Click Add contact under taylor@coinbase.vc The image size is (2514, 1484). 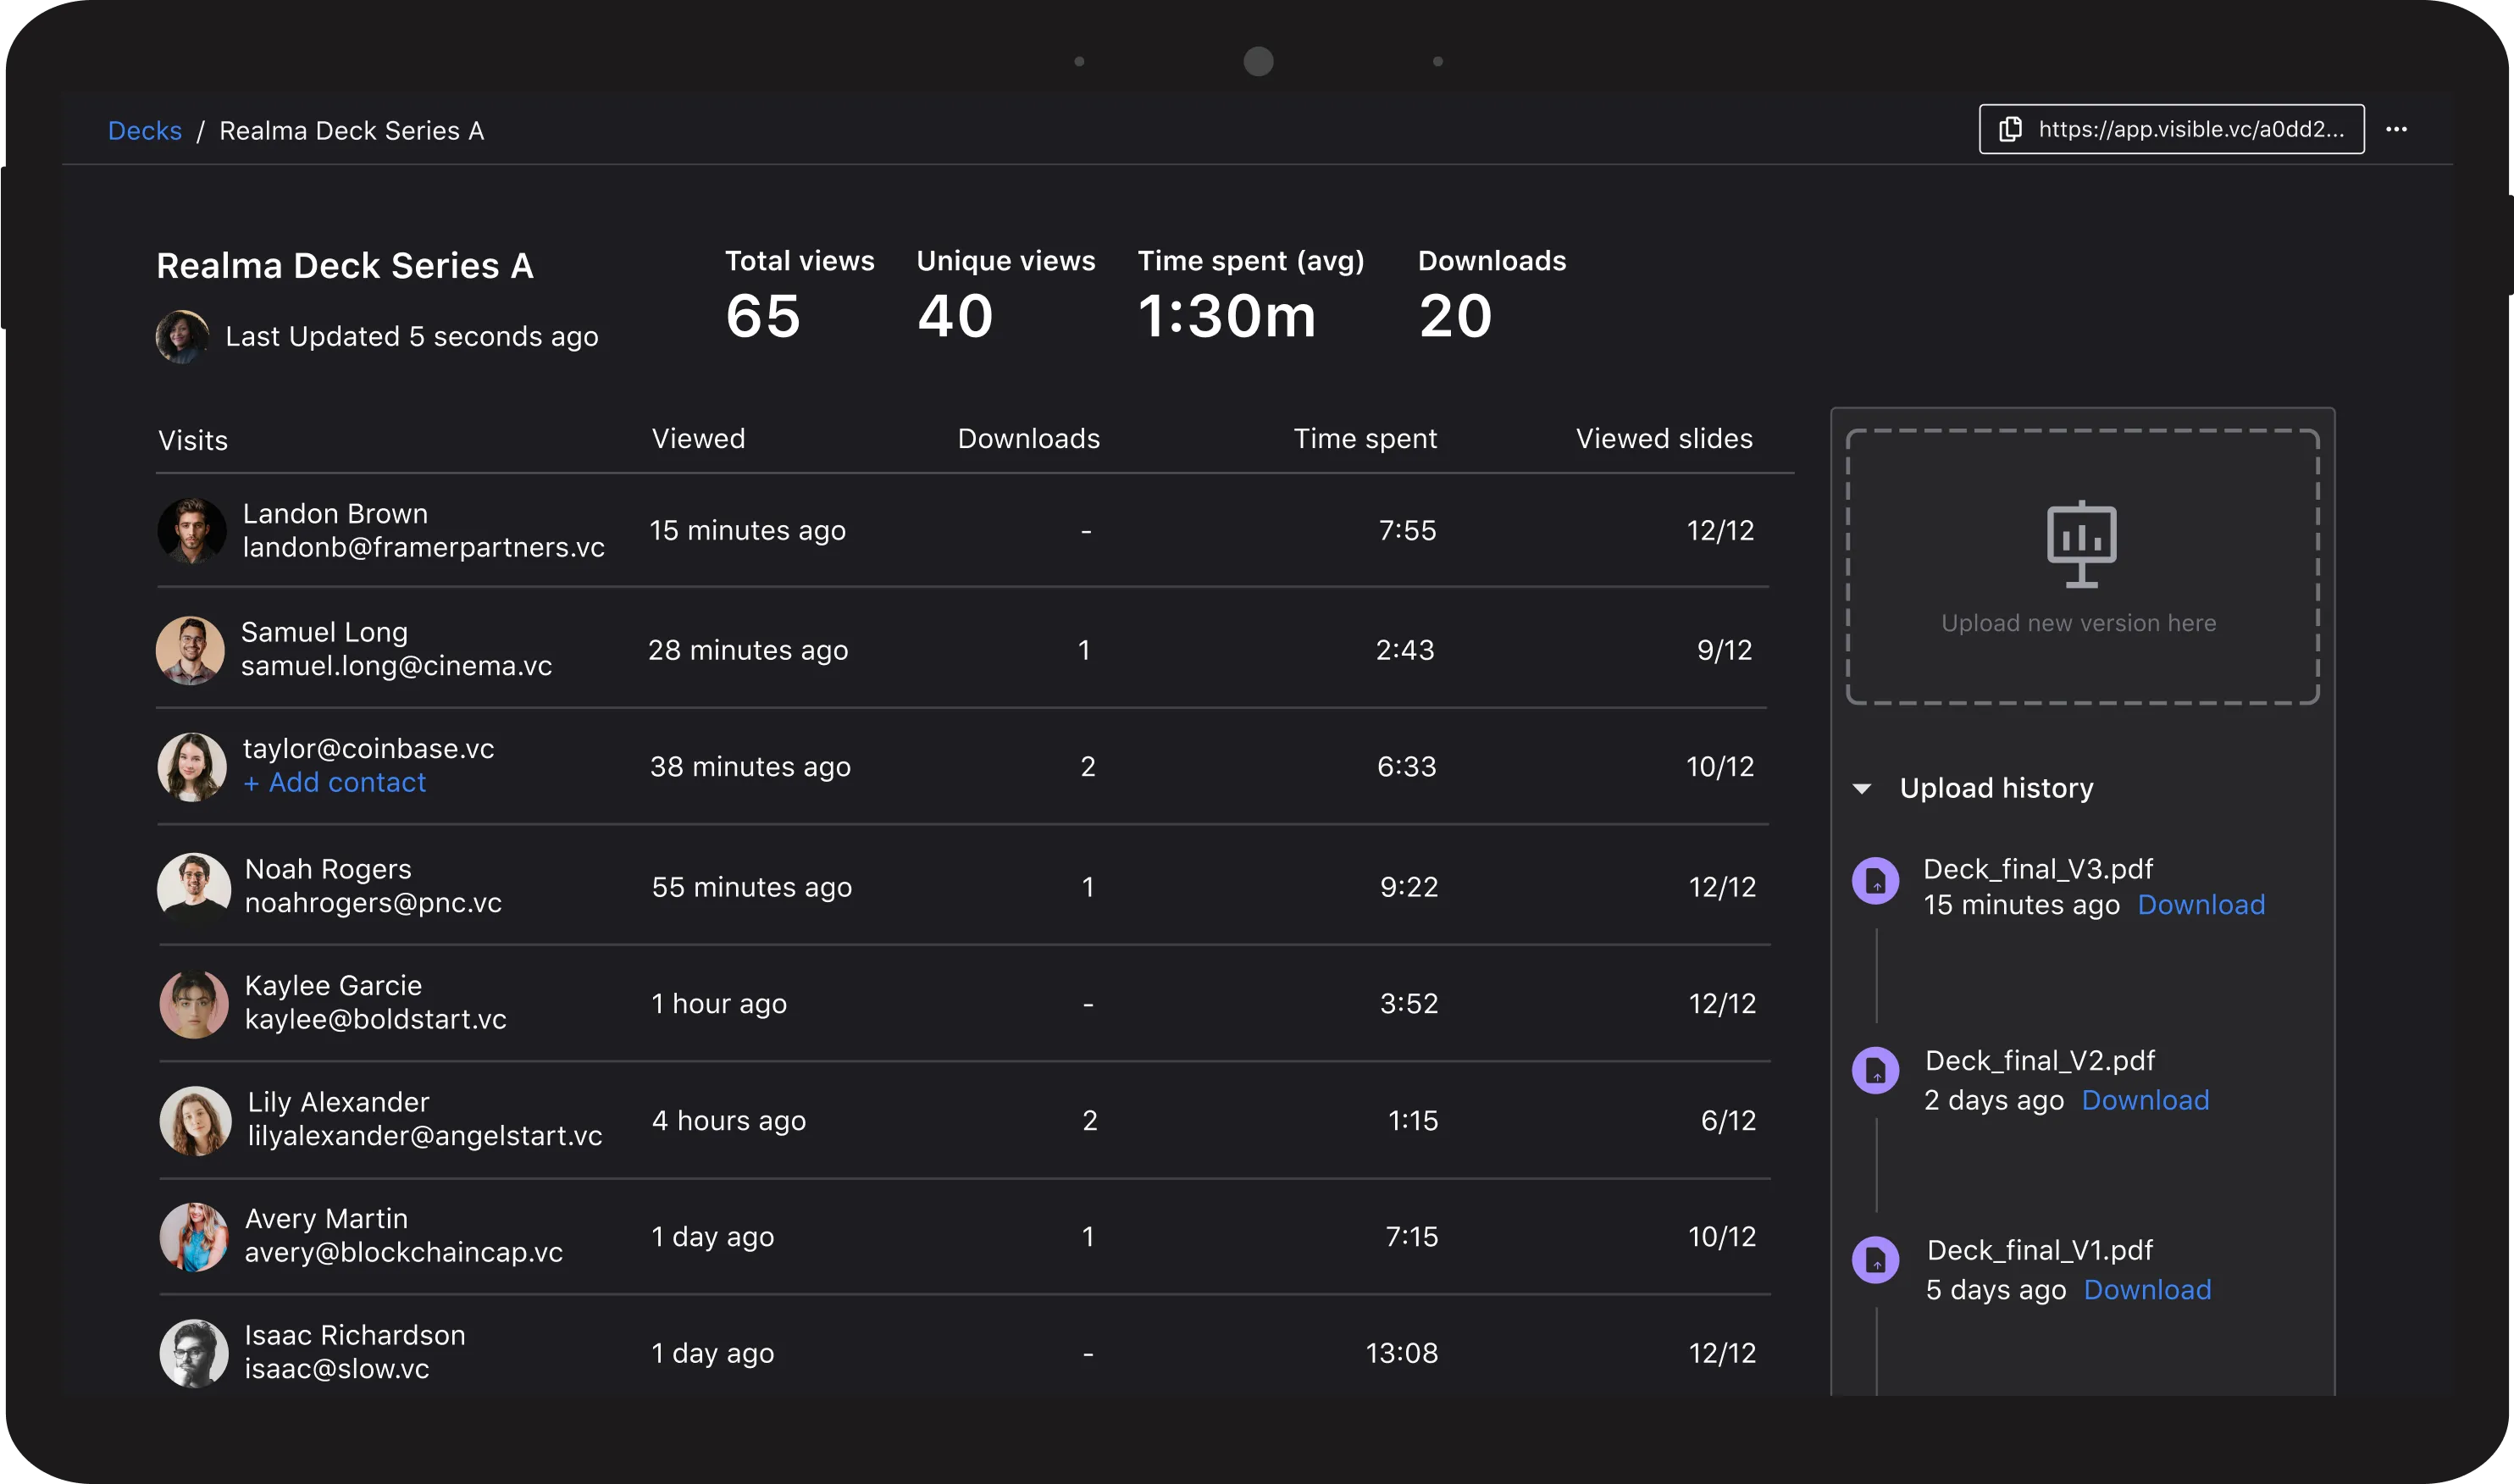335,783
